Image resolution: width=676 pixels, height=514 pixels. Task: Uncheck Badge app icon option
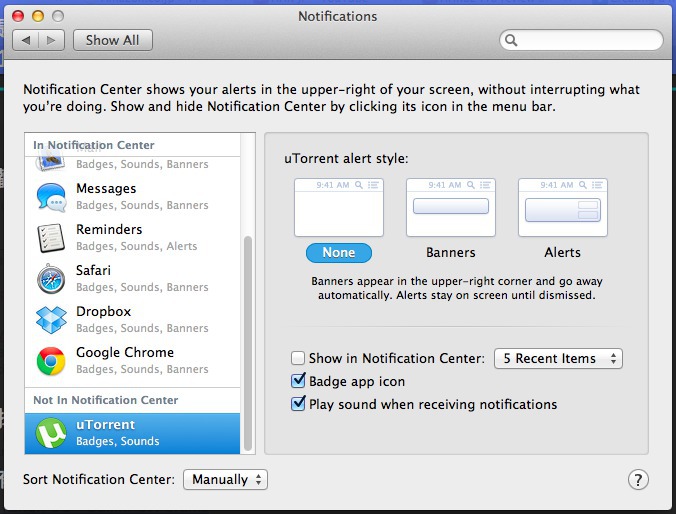(298, 382)
